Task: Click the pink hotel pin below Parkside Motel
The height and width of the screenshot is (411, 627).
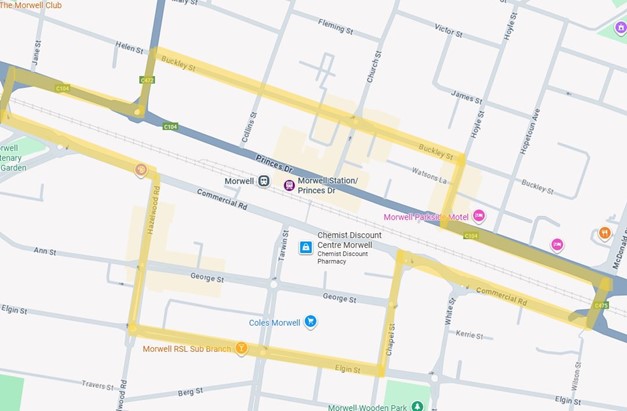Action: click(557, 245)
